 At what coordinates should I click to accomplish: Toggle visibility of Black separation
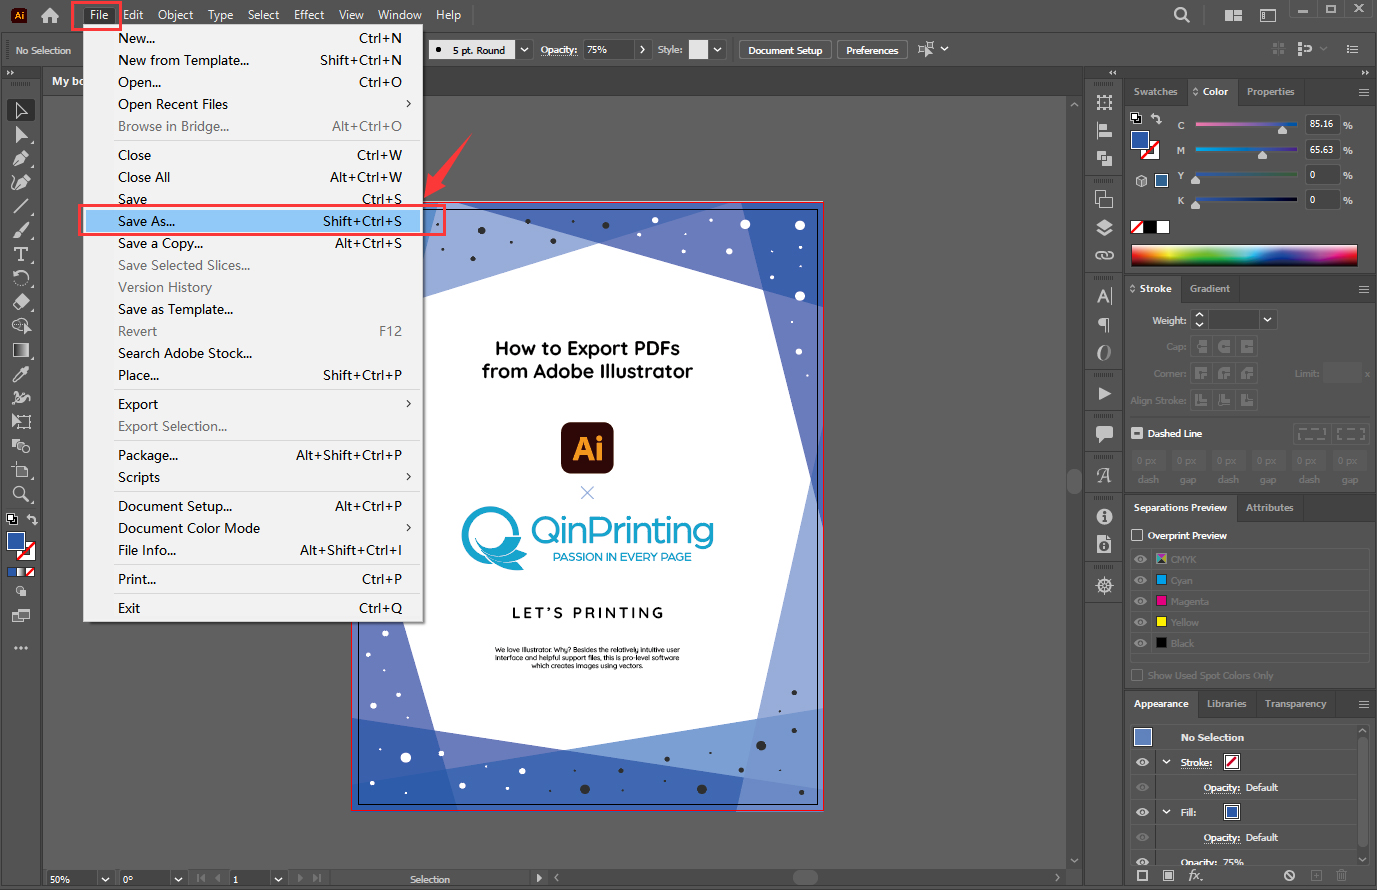tap(1140, 643)
